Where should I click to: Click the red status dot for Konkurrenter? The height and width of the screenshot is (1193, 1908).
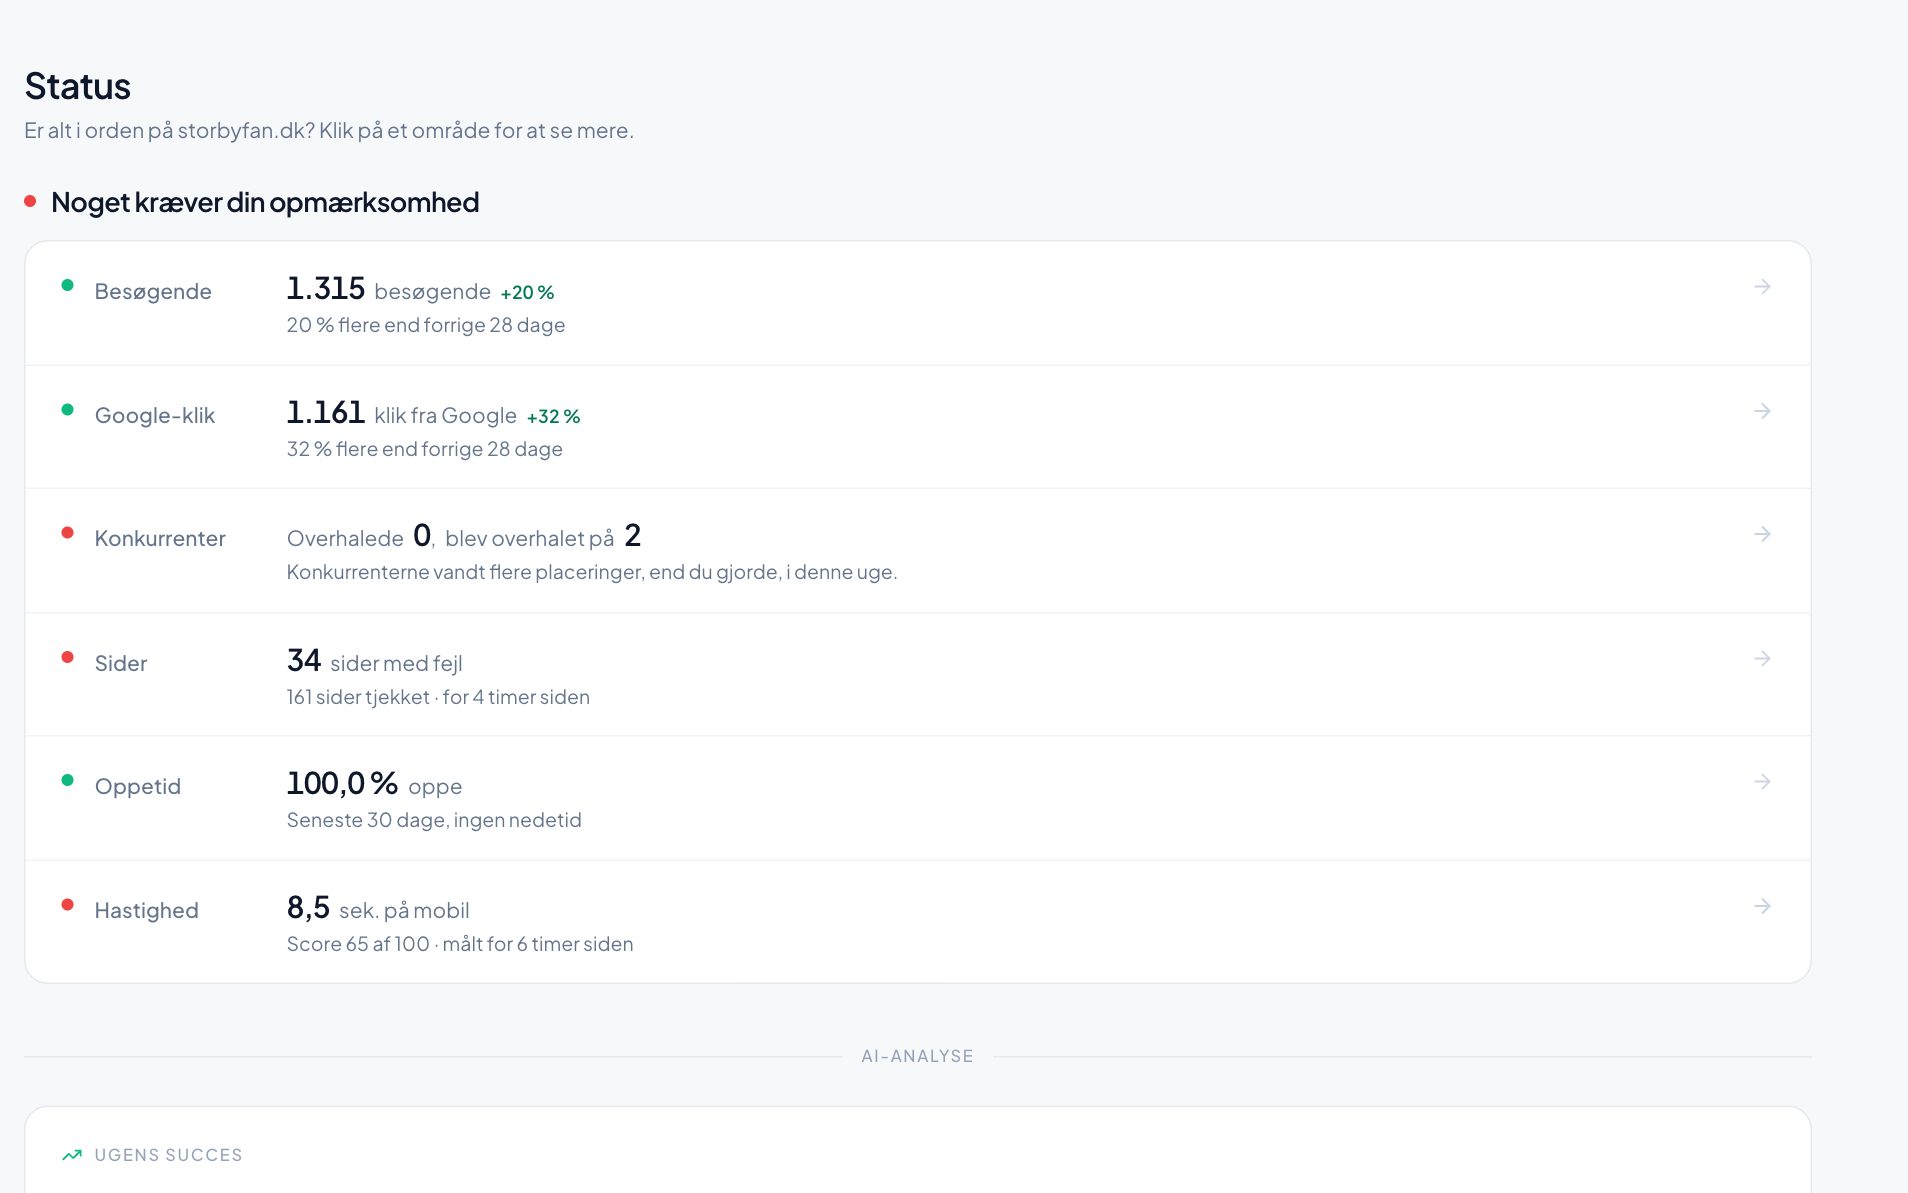pos(67,533)
